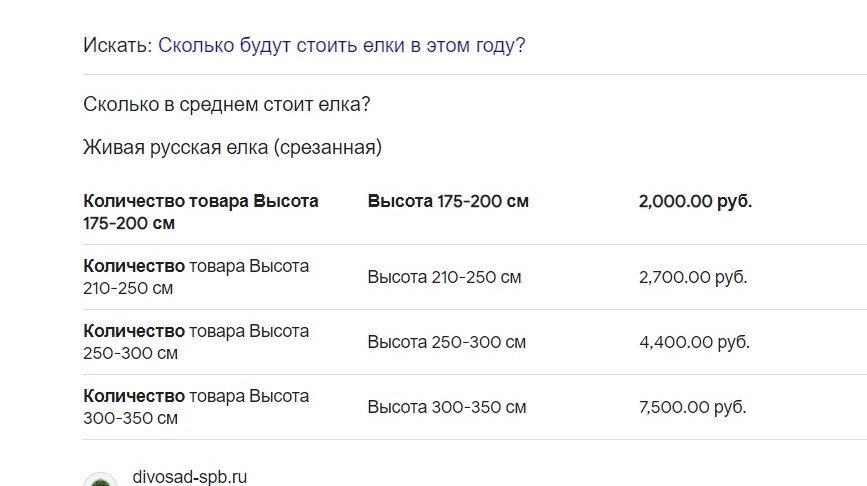
Task: Open the search link about this year's tree prices
Action: [341, 45]
